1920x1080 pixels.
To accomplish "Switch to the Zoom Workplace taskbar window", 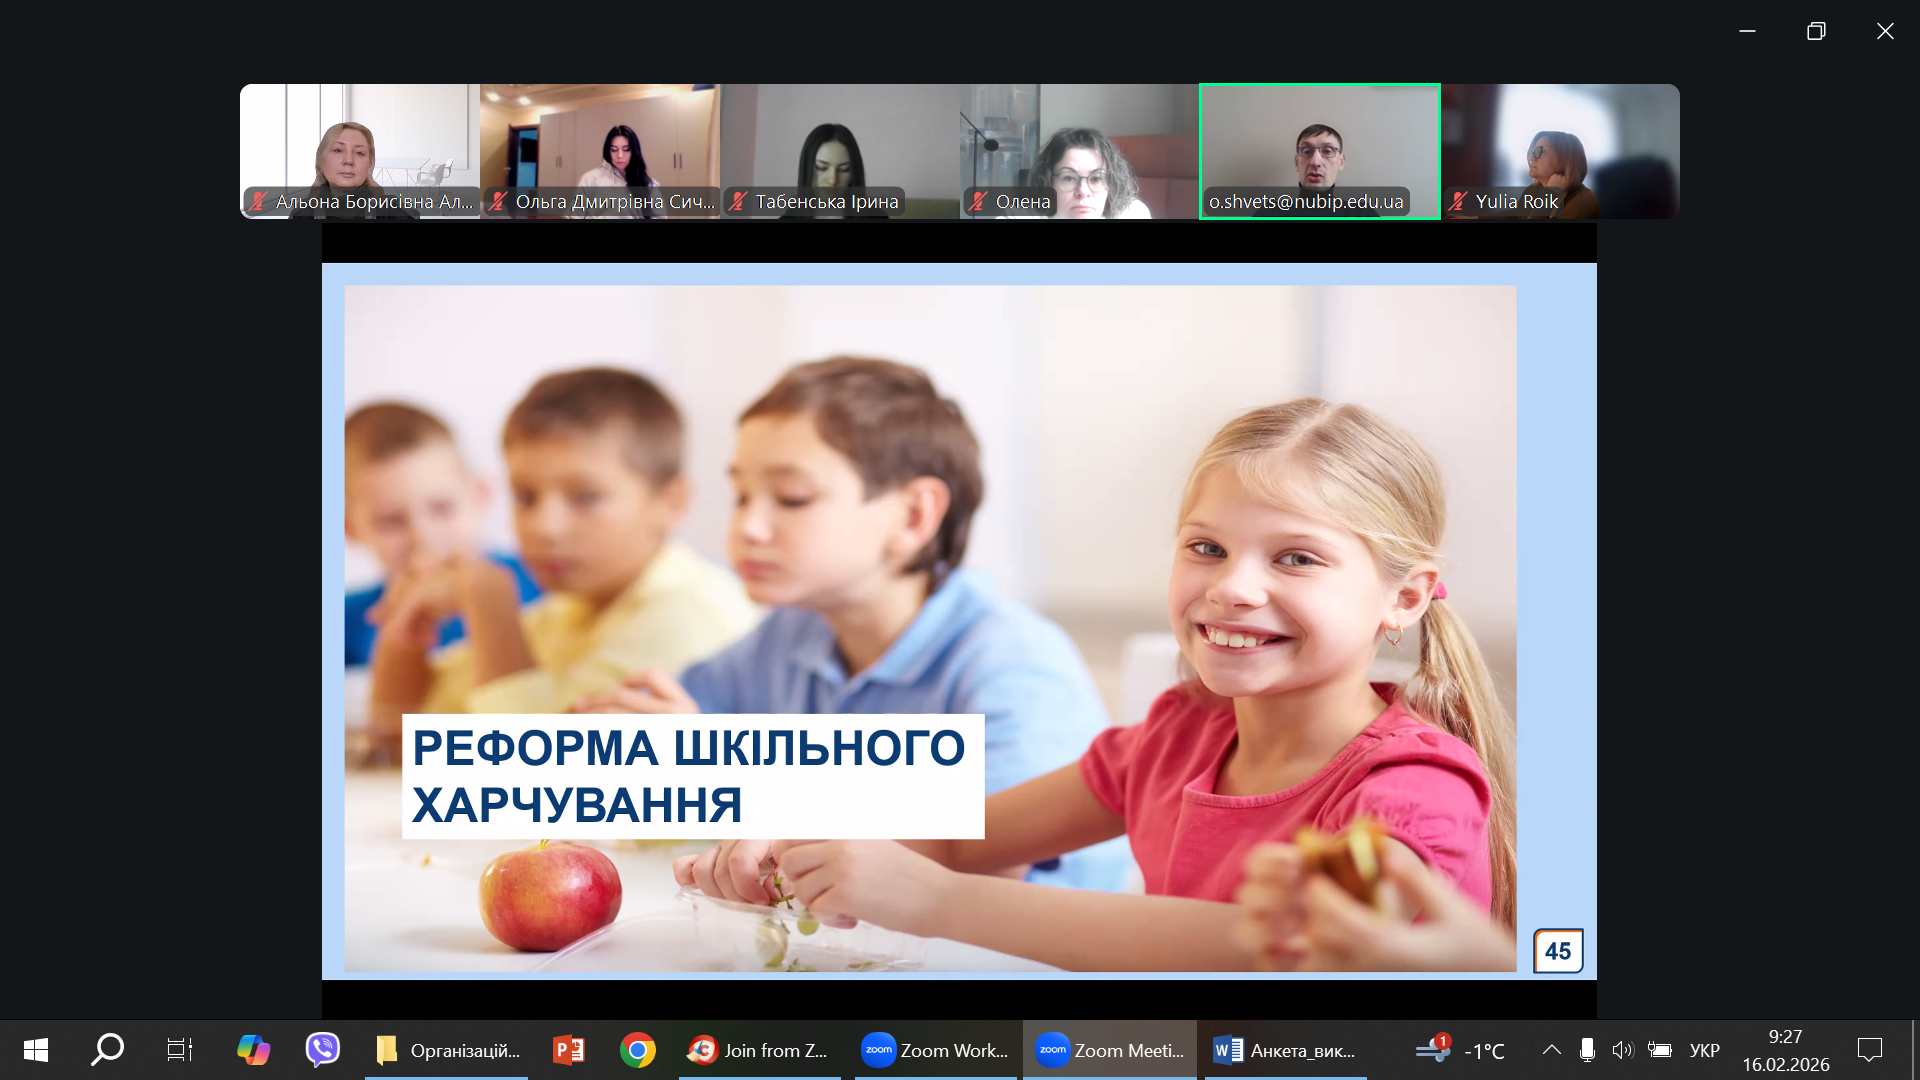I will point(935,1050).
